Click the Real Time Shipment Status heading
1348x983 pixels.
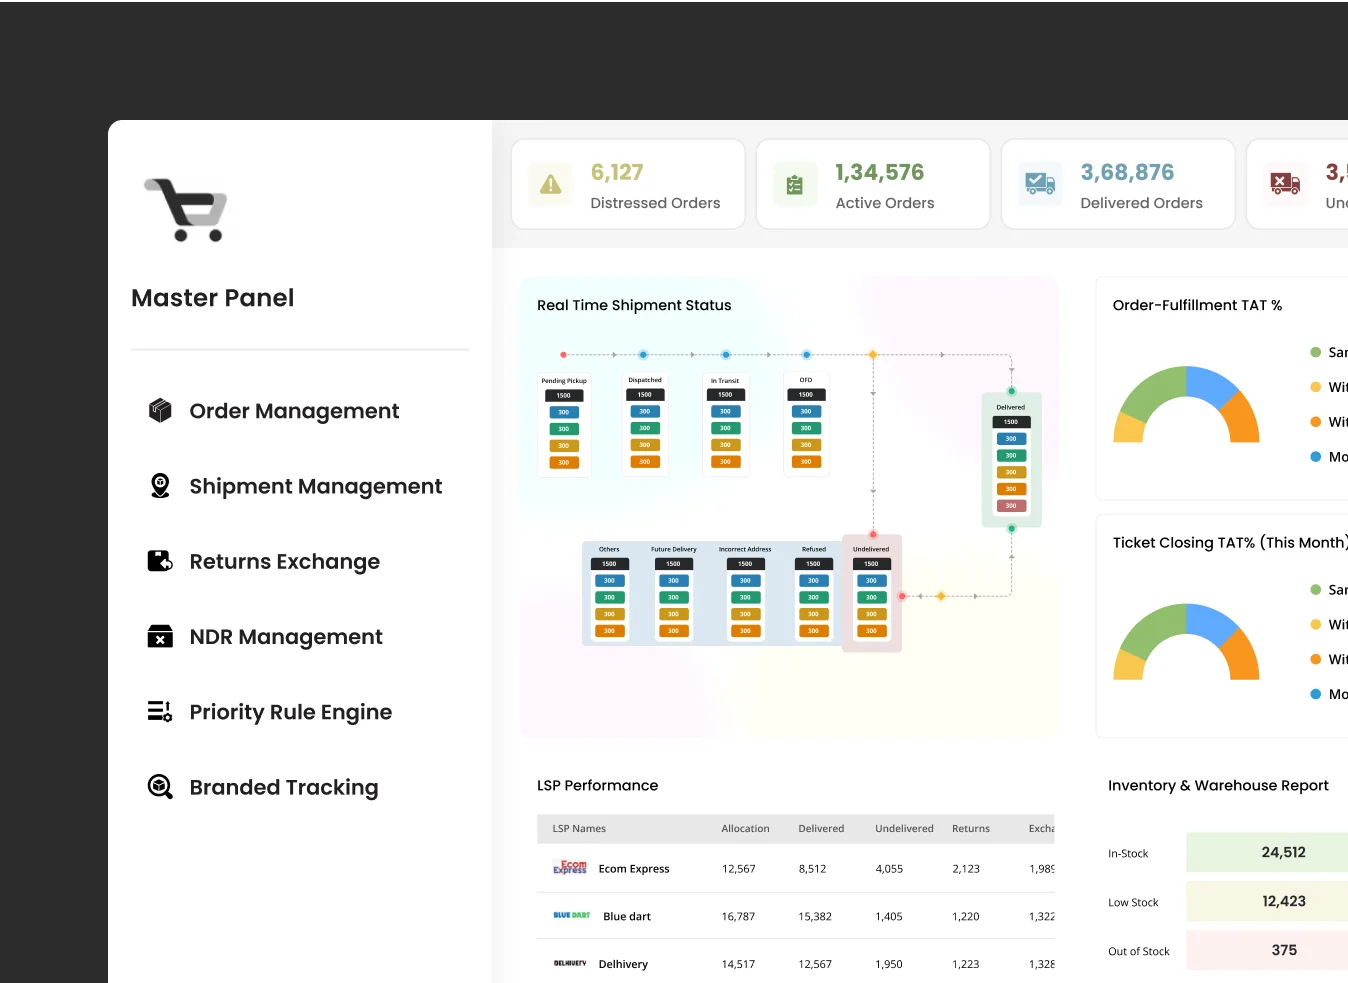pyautogui.click(x=634, y=305)
